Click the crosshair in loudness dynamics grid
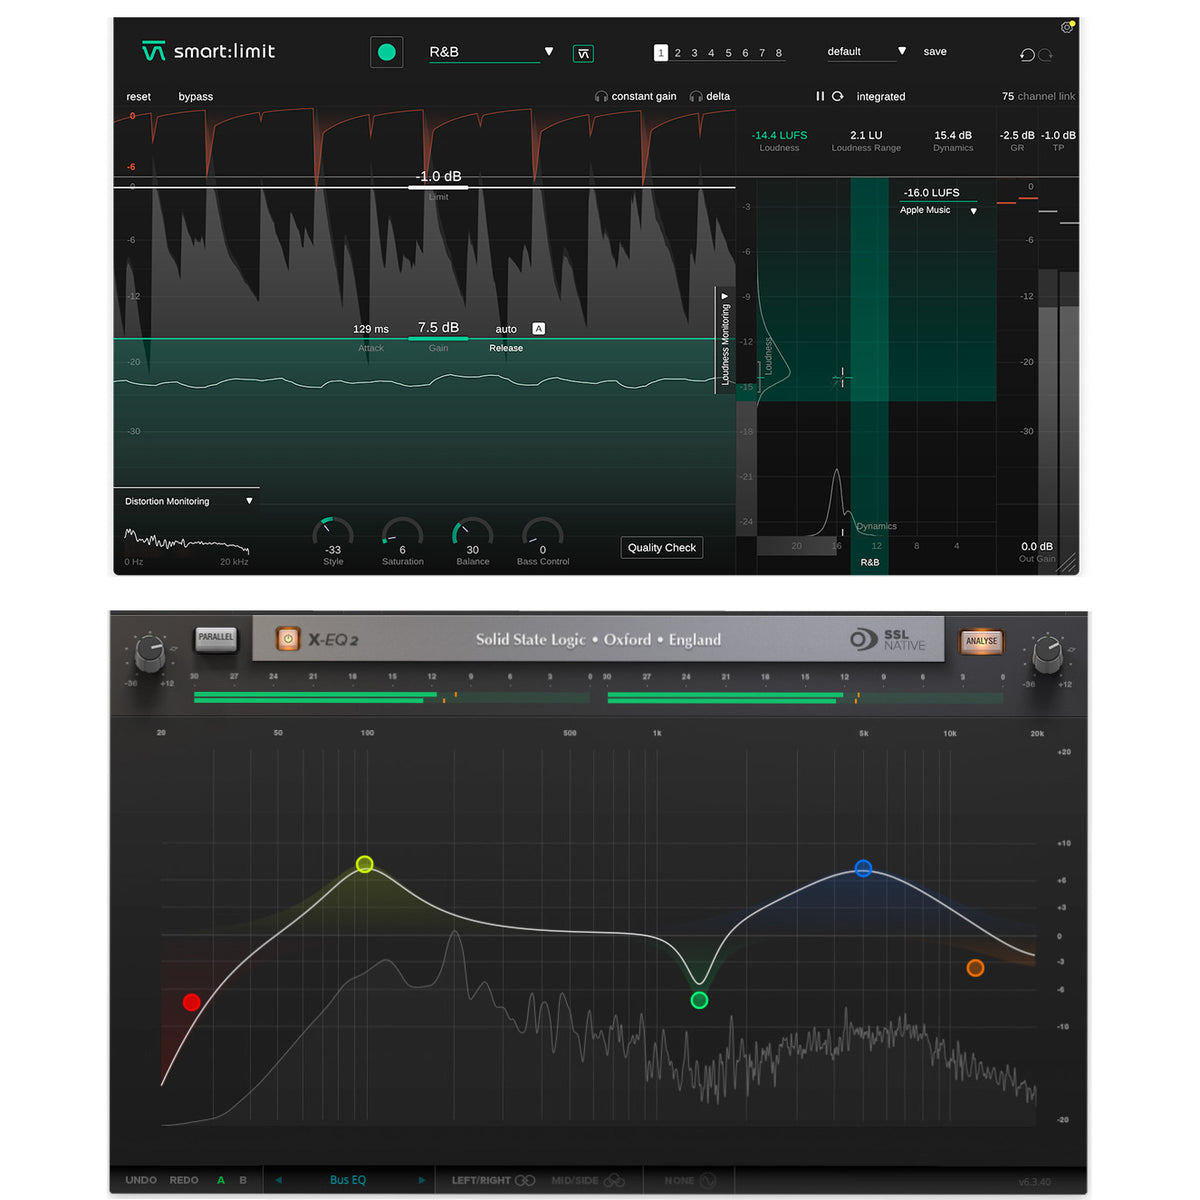This screenshot has width=1200, height=1200. coord(842,377)
